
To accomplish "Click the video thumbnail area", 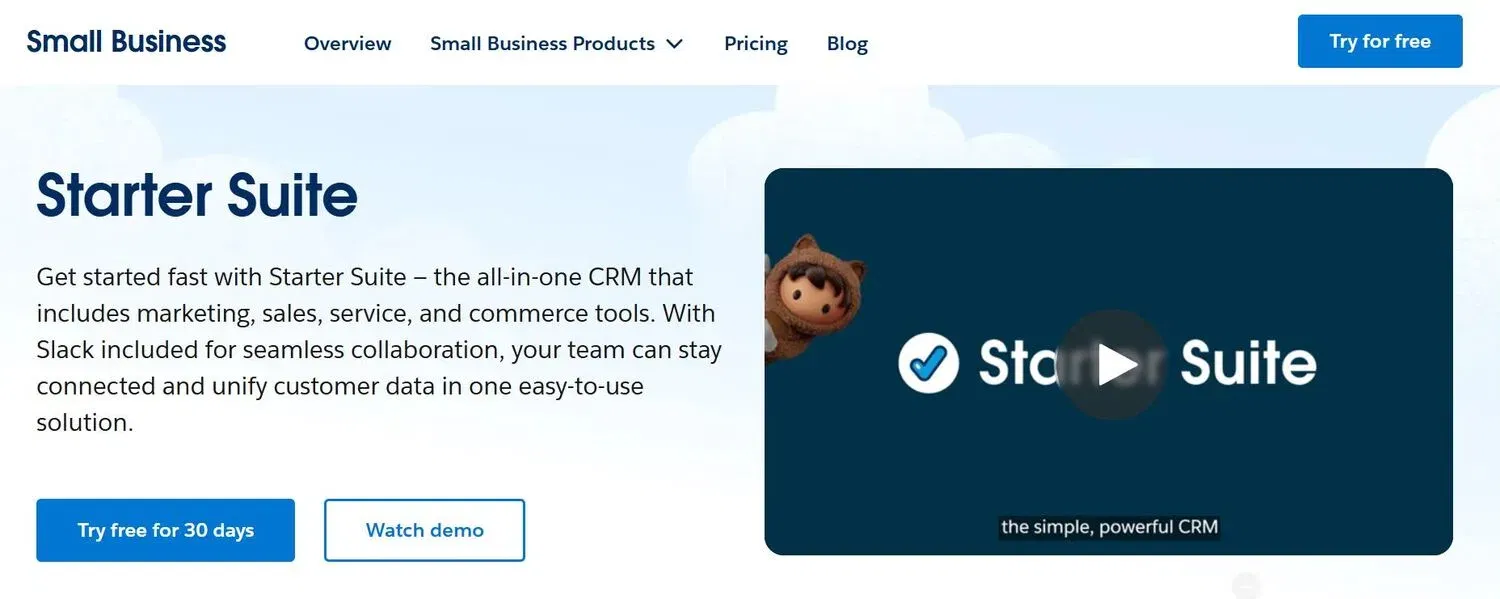I will tap(1108, 361).
